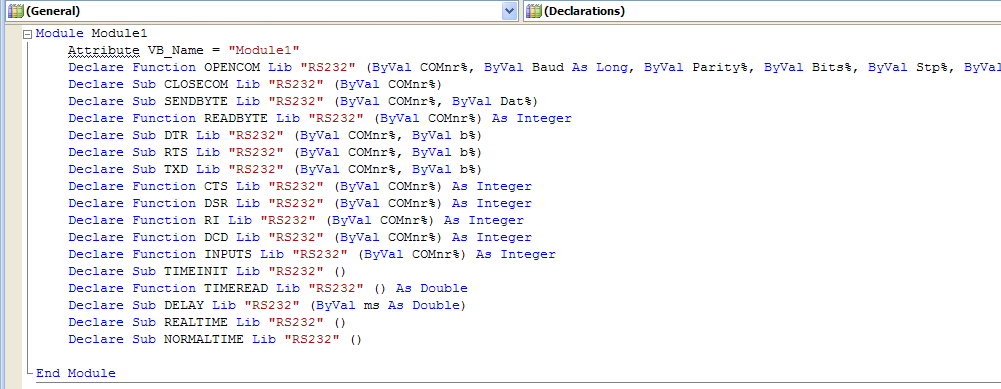1001x389 pixels.
Task: Click "ms As Double" parameter in DELAY
Action: point(412,305)
